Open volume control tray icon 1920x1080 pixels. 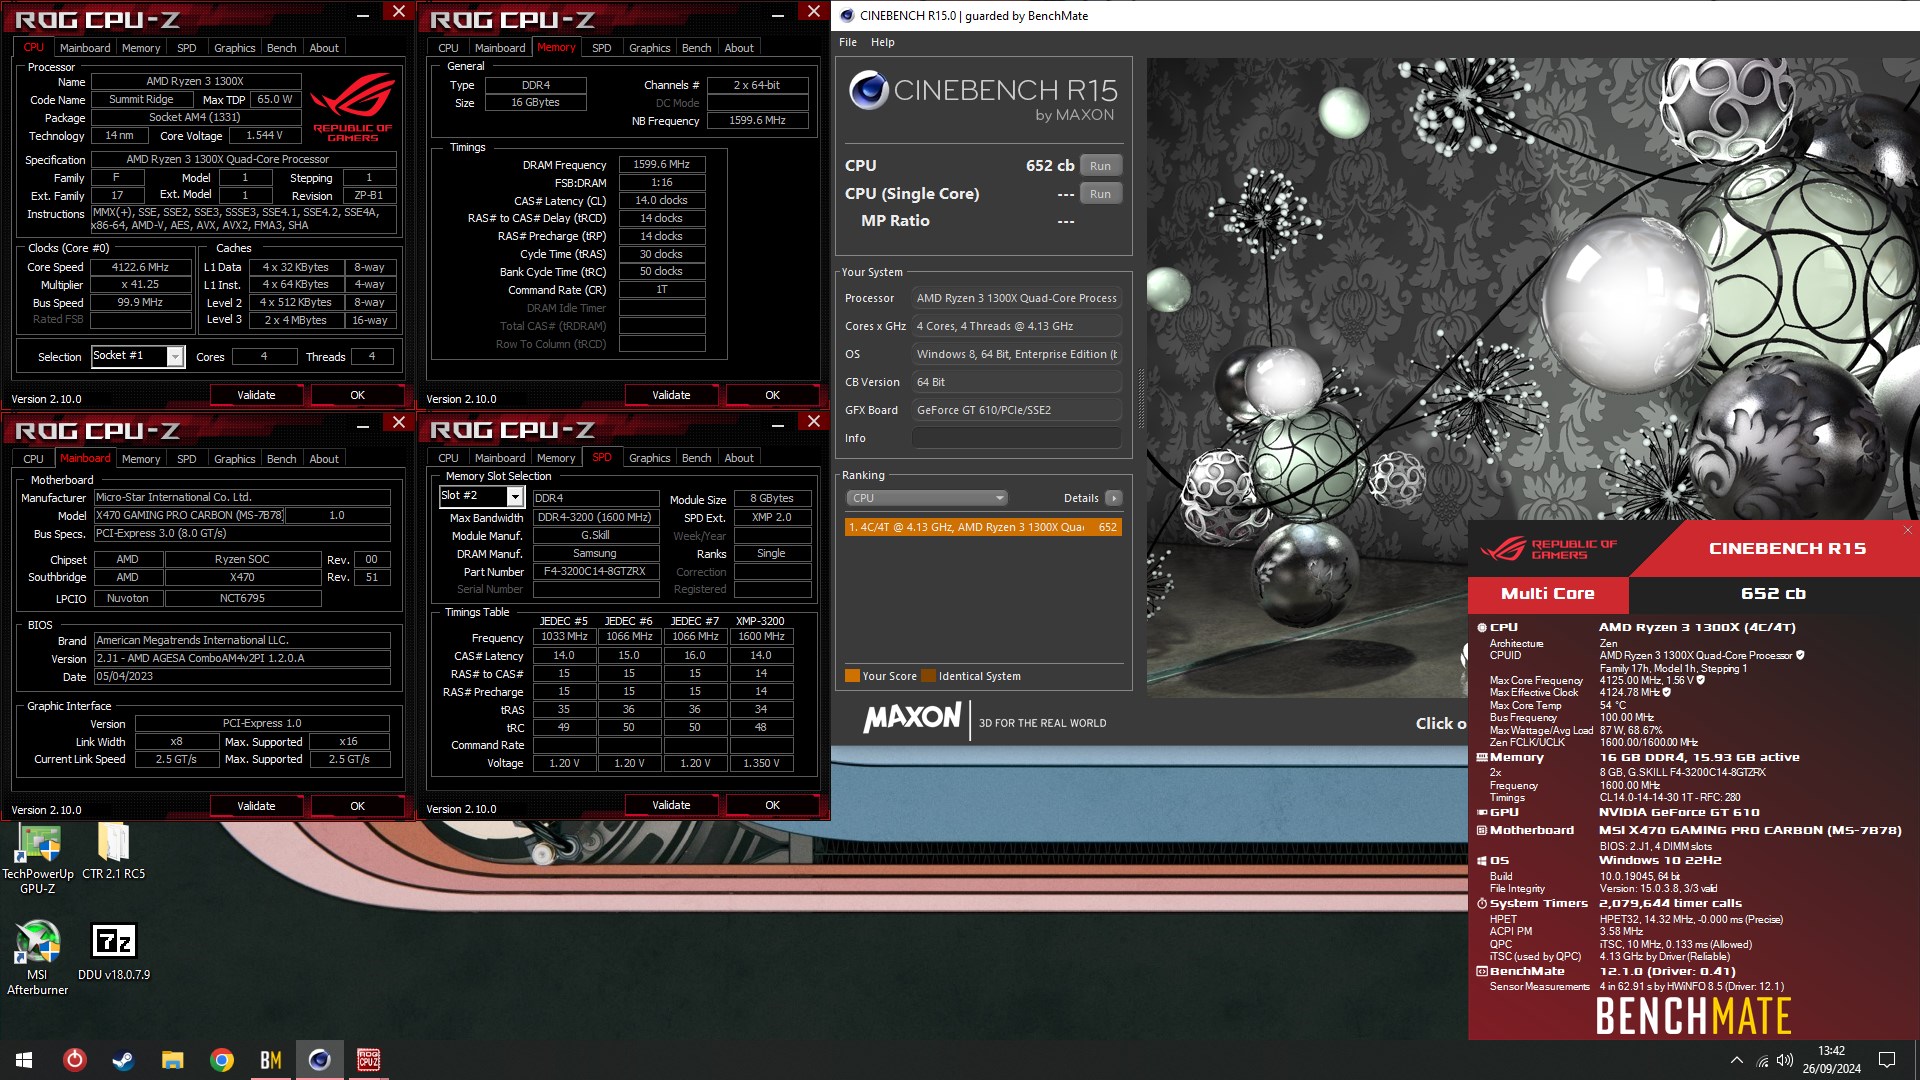(1785, 1060)
